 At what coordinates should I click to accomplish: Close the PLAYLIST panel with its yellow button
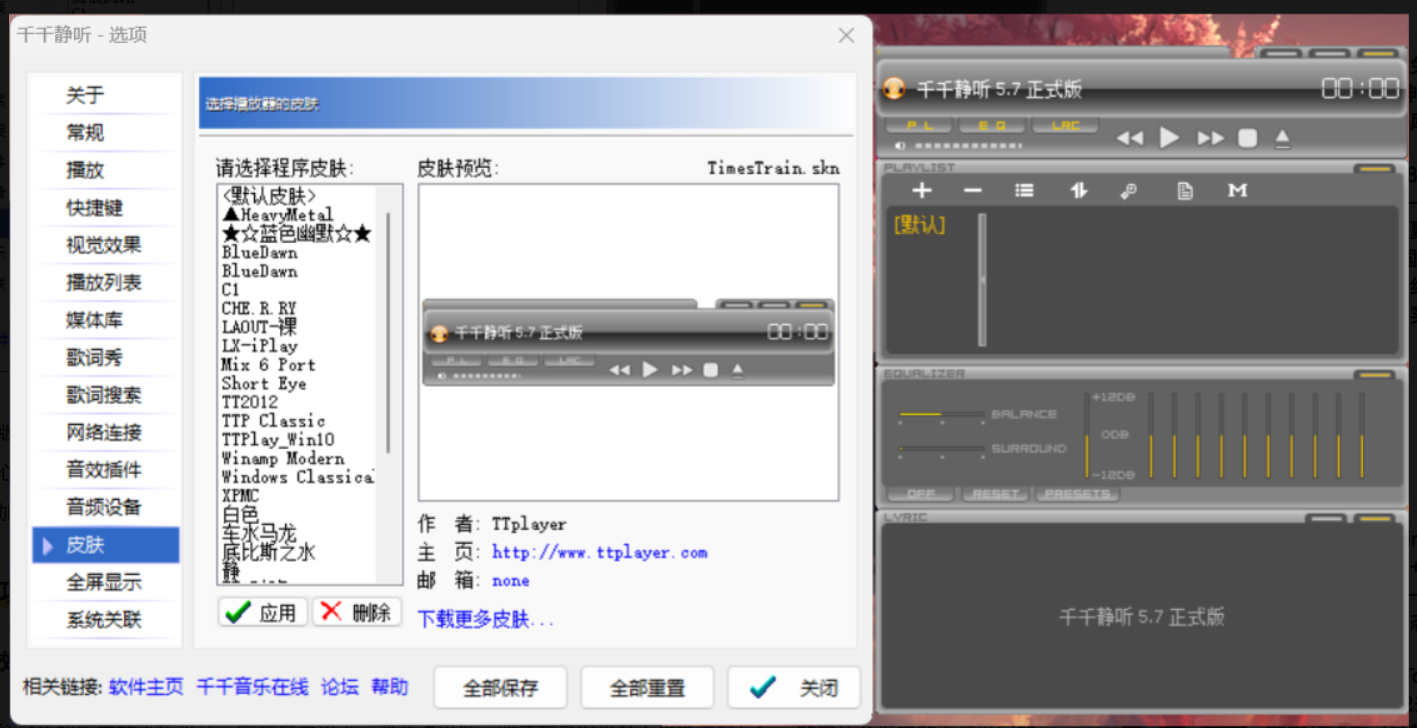point(1375,169)
